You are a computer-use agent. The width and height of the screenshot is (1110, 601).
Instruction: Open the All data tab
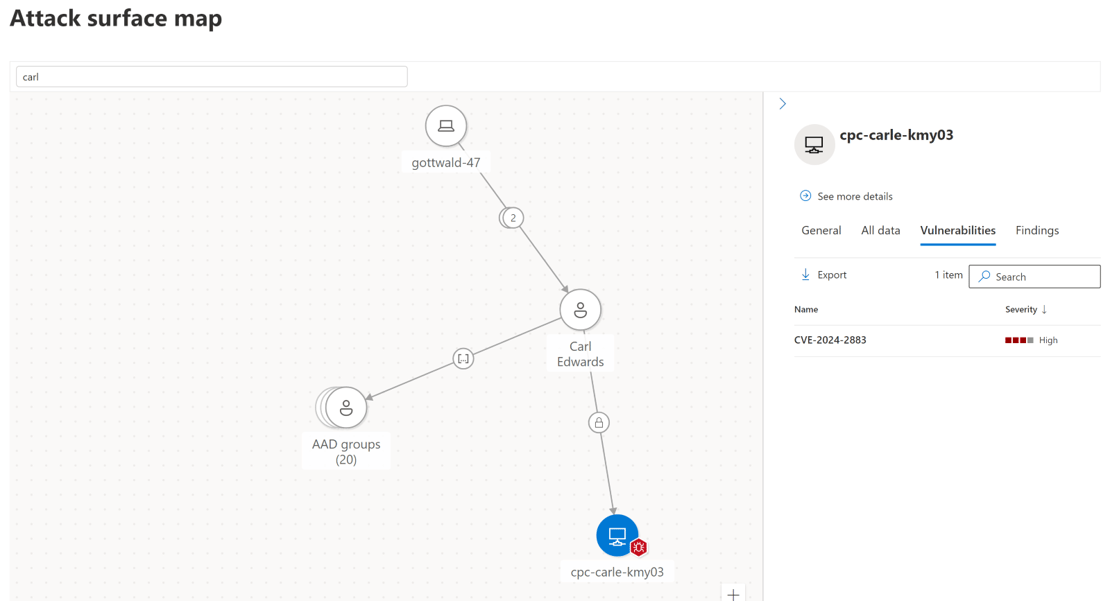880,230
